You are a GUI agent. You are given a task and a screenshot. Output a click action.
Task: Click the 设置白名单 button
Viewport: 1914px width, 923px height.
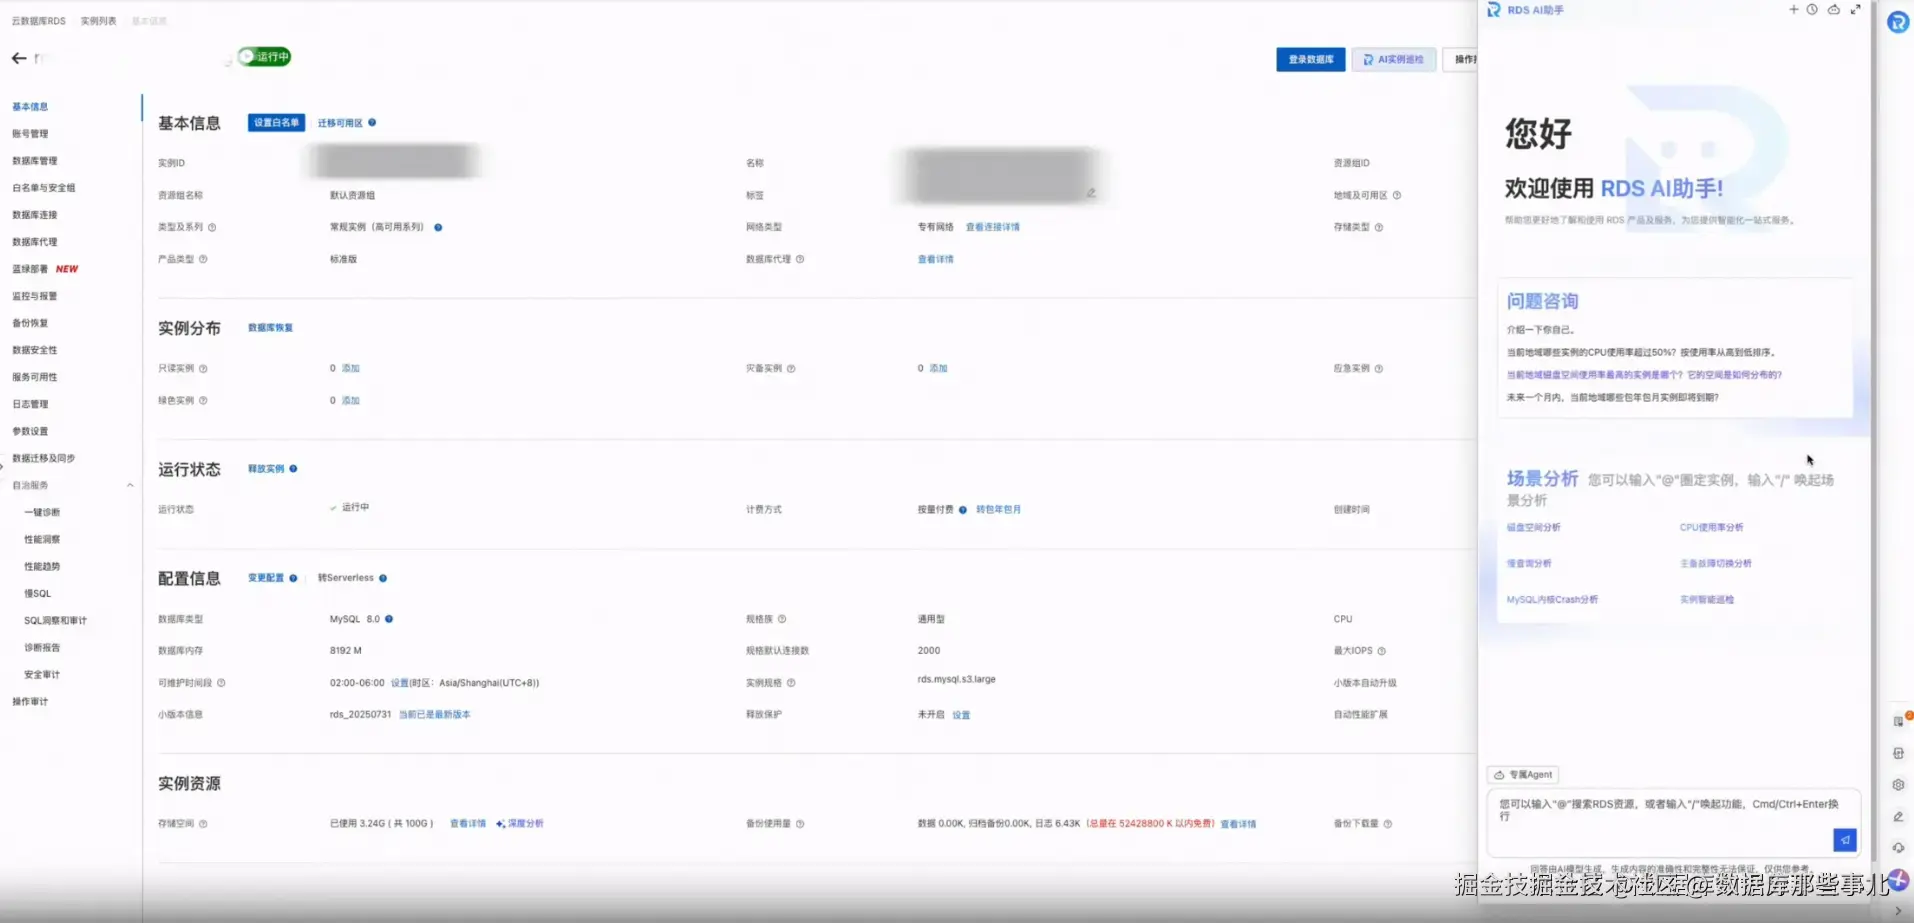[276, 122]
